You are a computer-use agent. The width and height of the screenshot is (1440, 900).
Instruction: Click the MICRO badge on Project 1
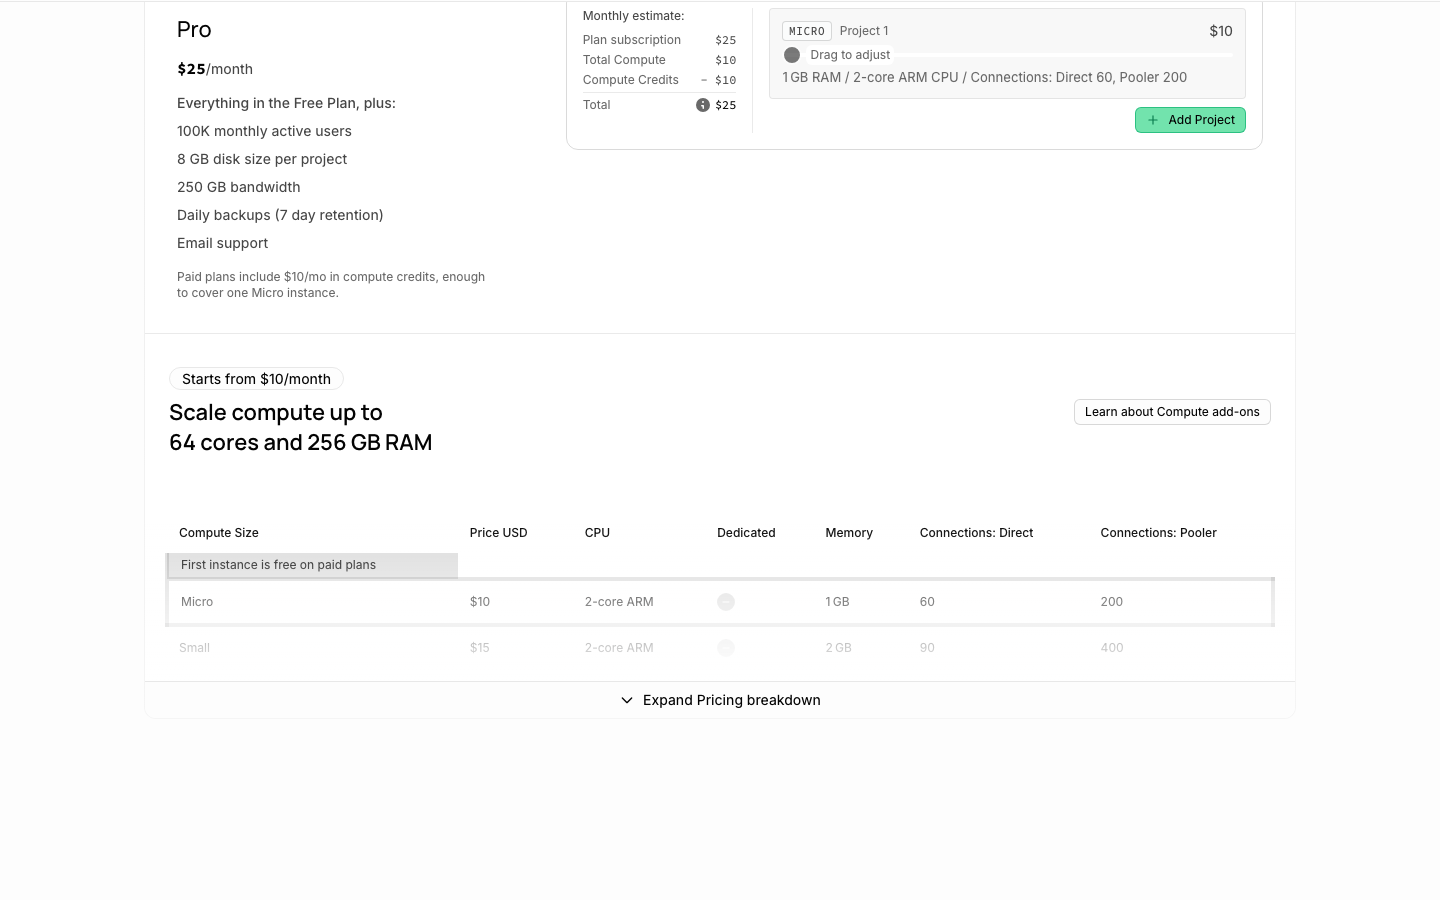807,31
